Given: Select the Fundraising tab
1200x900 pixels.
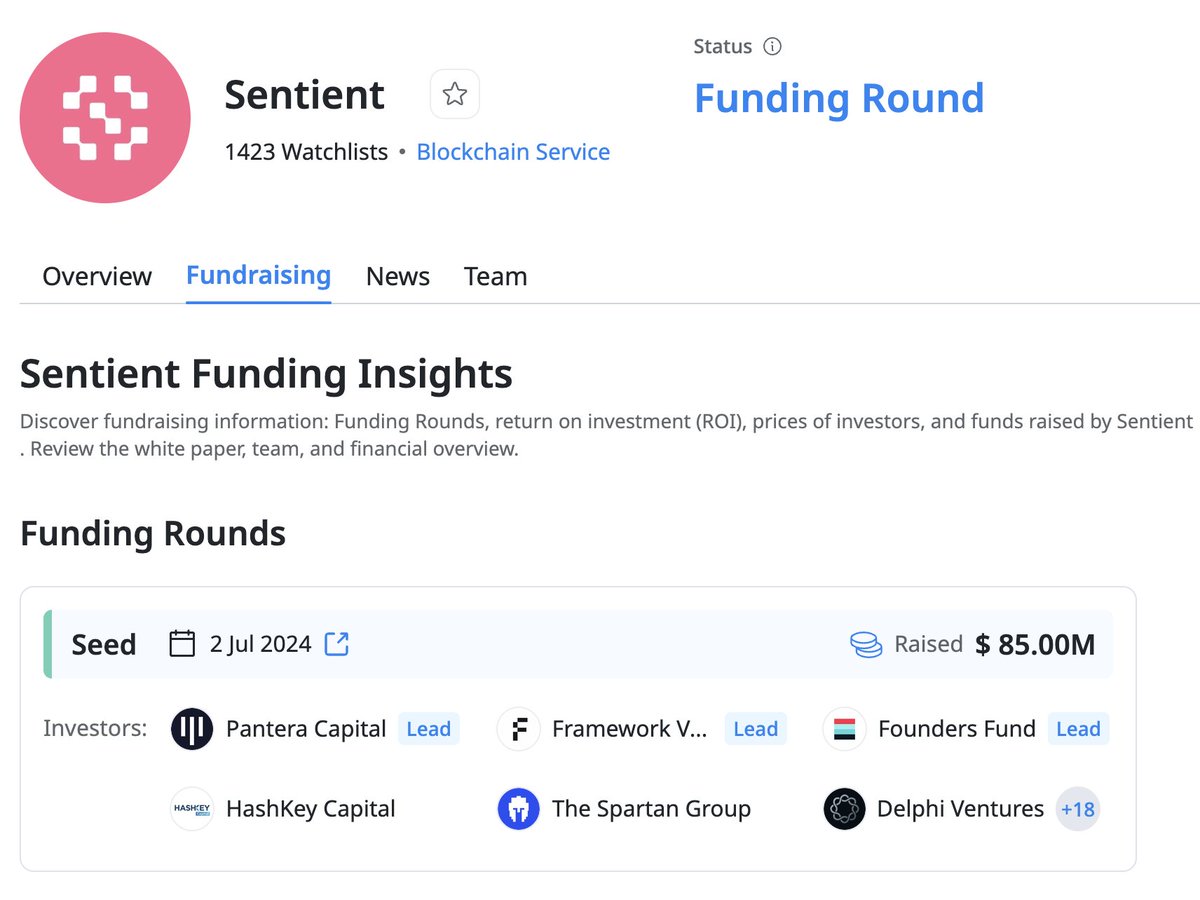Looking at the screenshot, I should click(258, 275).
